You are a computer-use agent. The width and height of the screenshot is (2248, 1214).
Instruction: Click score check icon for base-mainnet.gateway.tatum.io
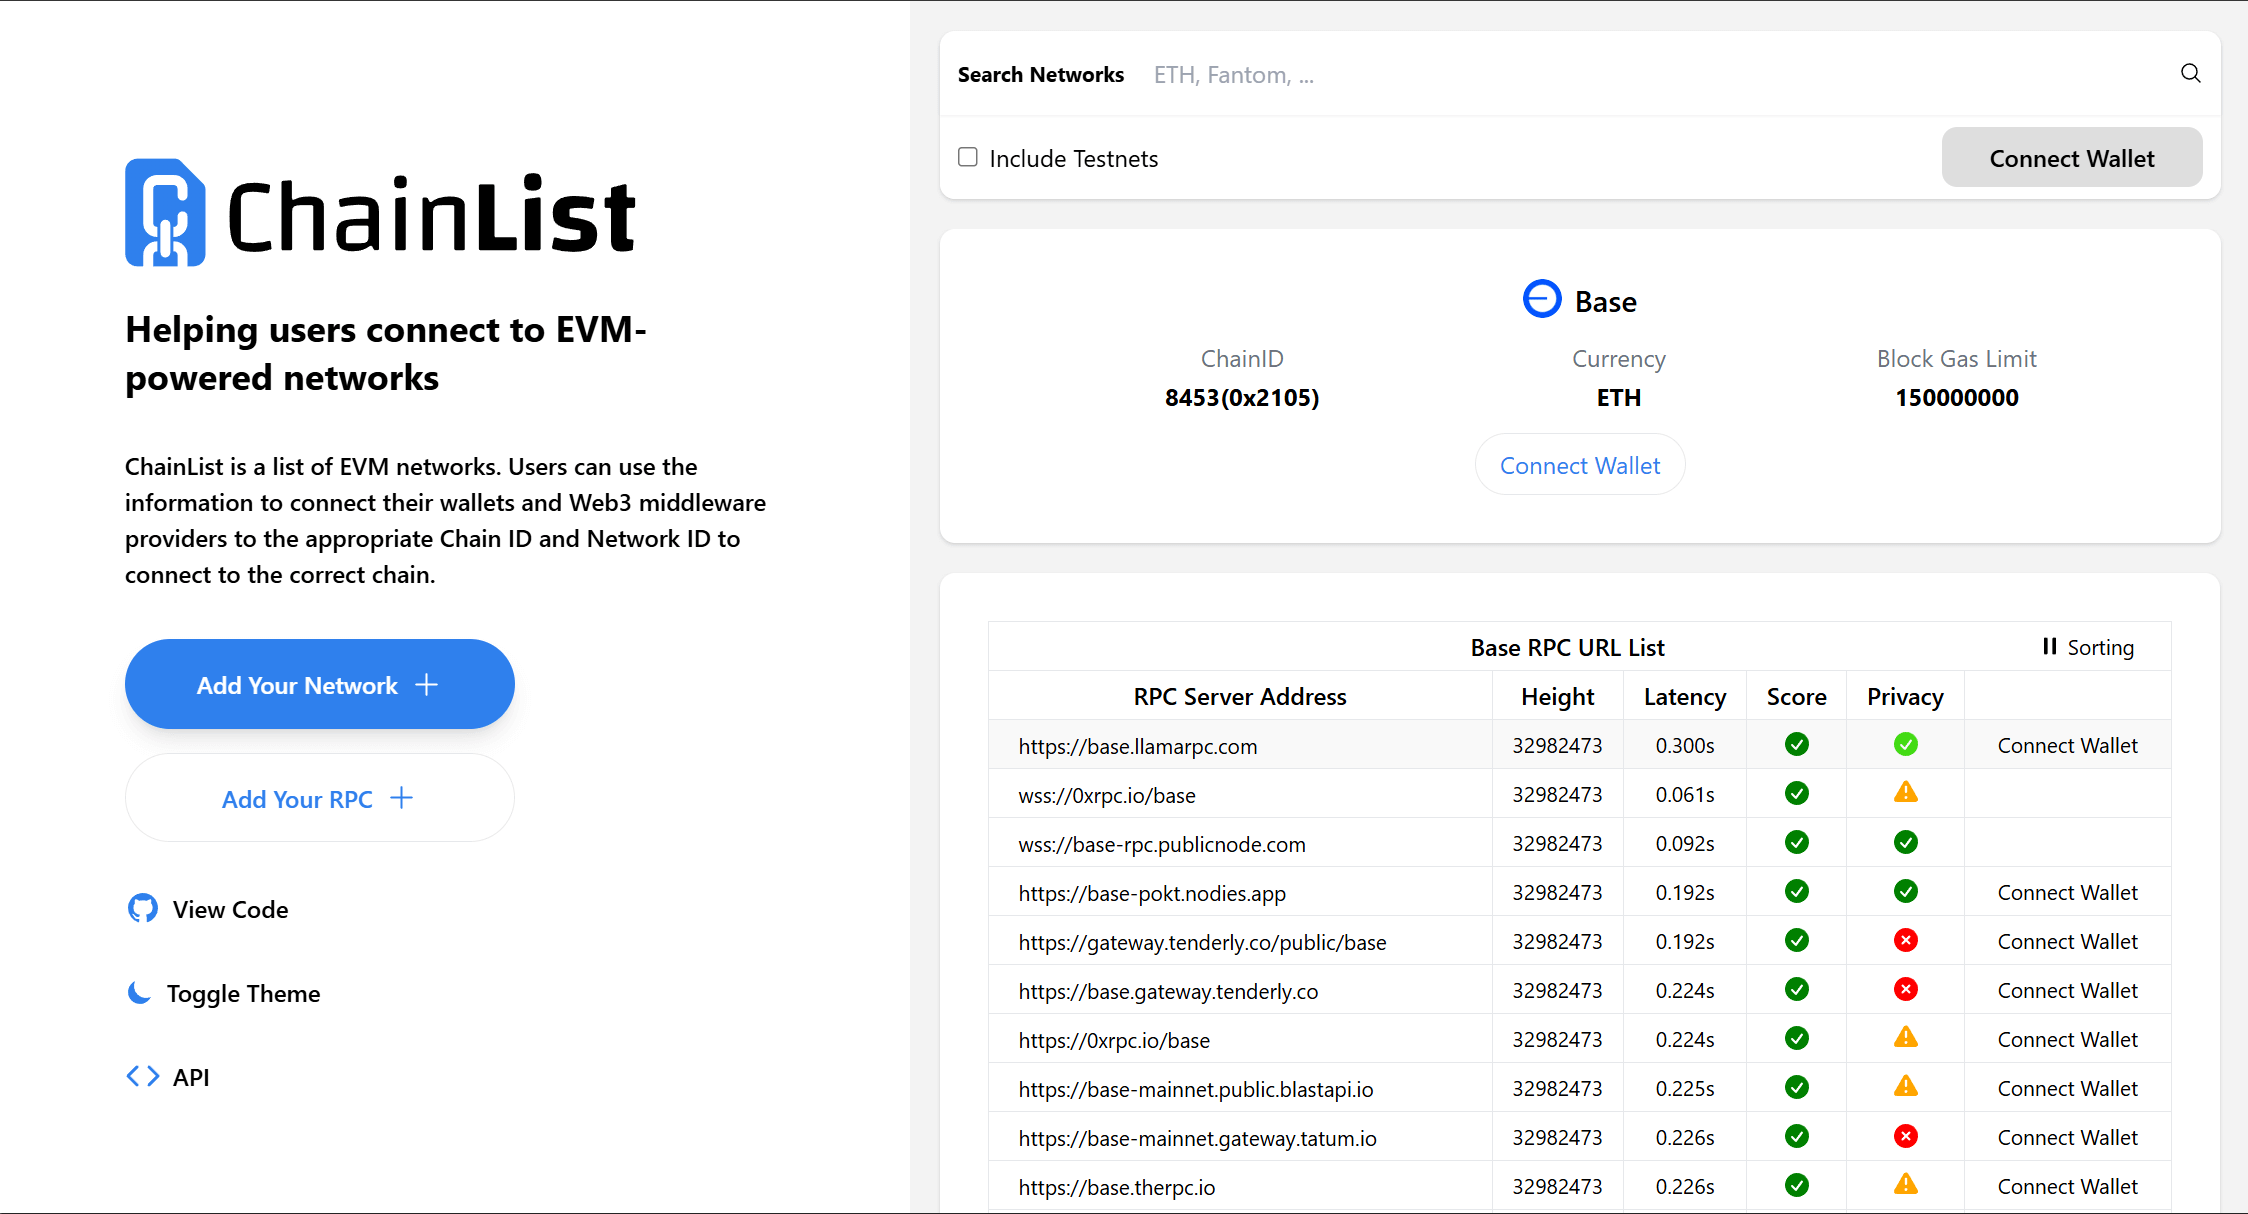tap(1796, 1136)
